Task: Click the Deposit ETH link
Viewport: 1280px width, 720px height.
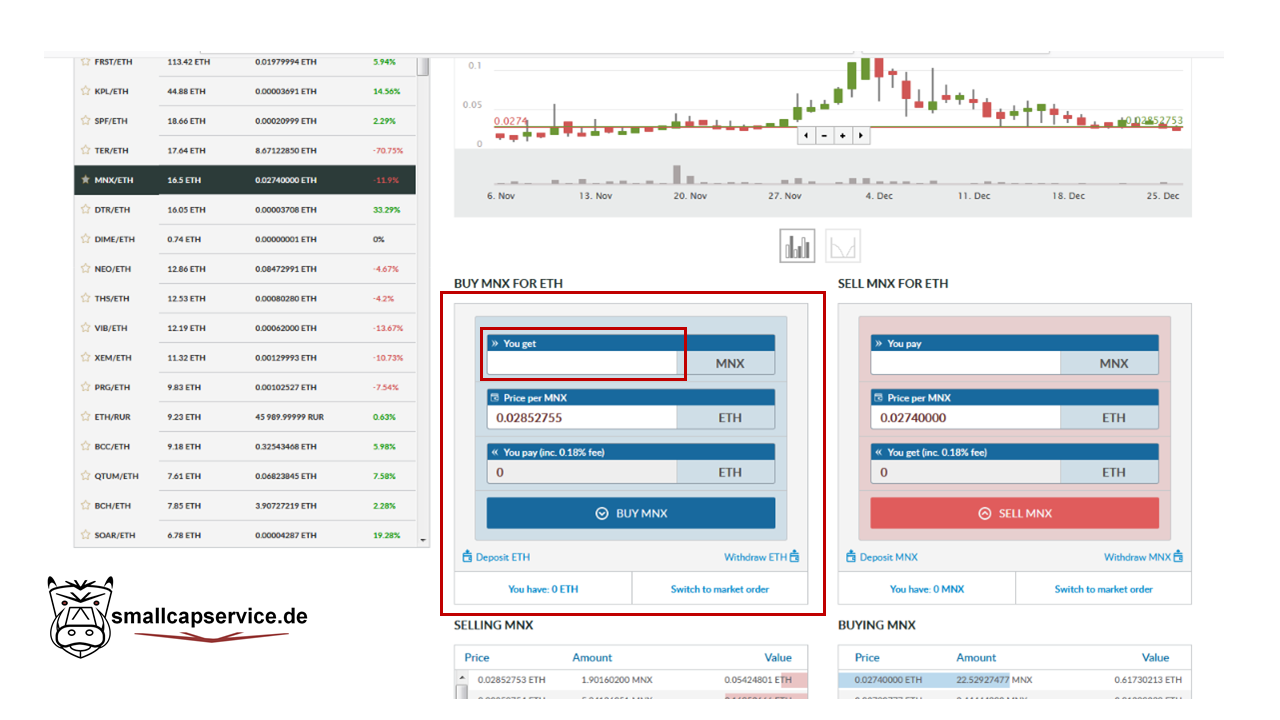Action: [497, 557]
